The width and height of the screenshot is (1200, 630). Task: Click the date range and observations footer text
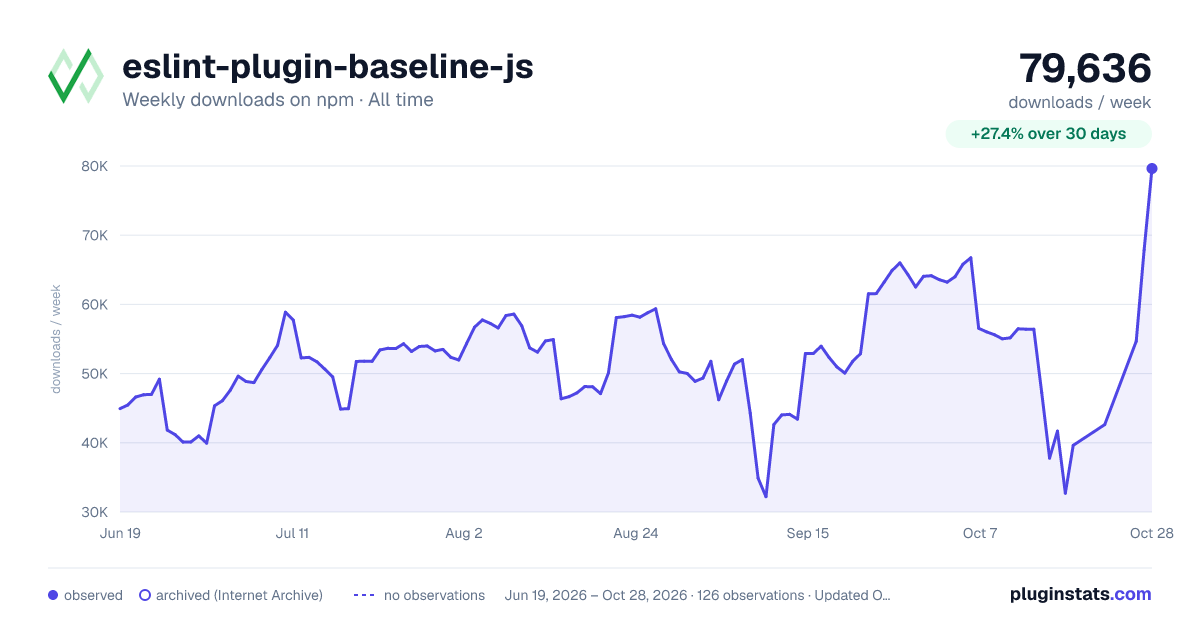point(698,595)
